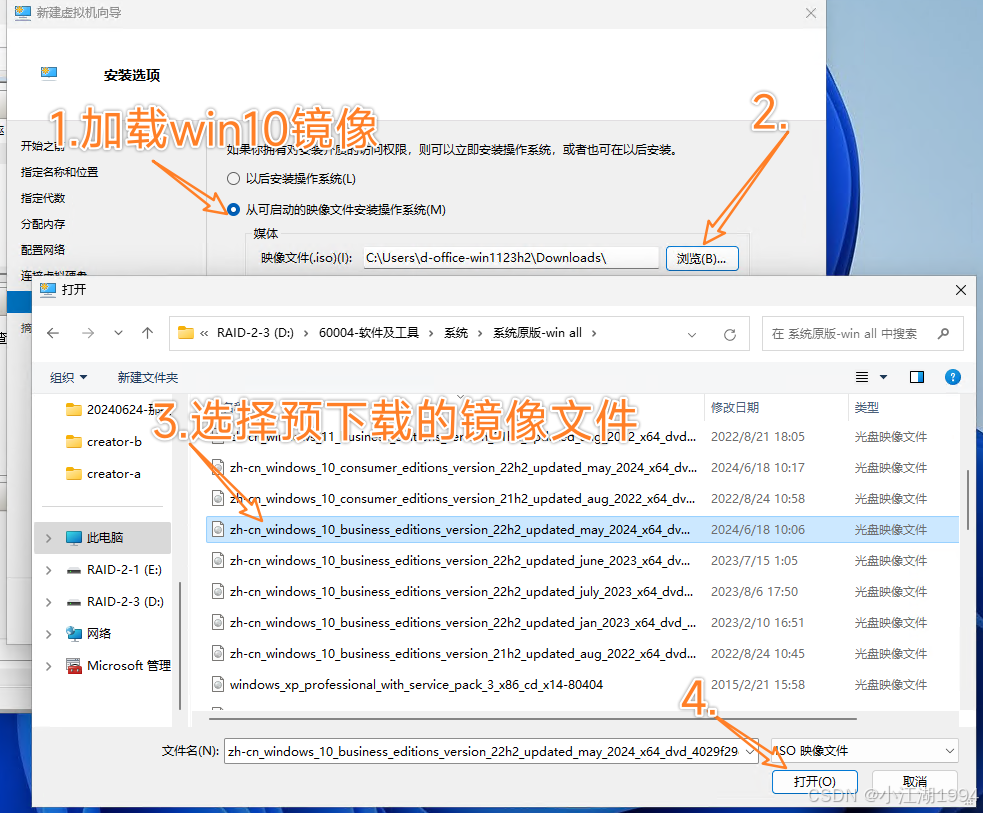Open 文件名 combo dropdown arrow

[x=750, y=751]
